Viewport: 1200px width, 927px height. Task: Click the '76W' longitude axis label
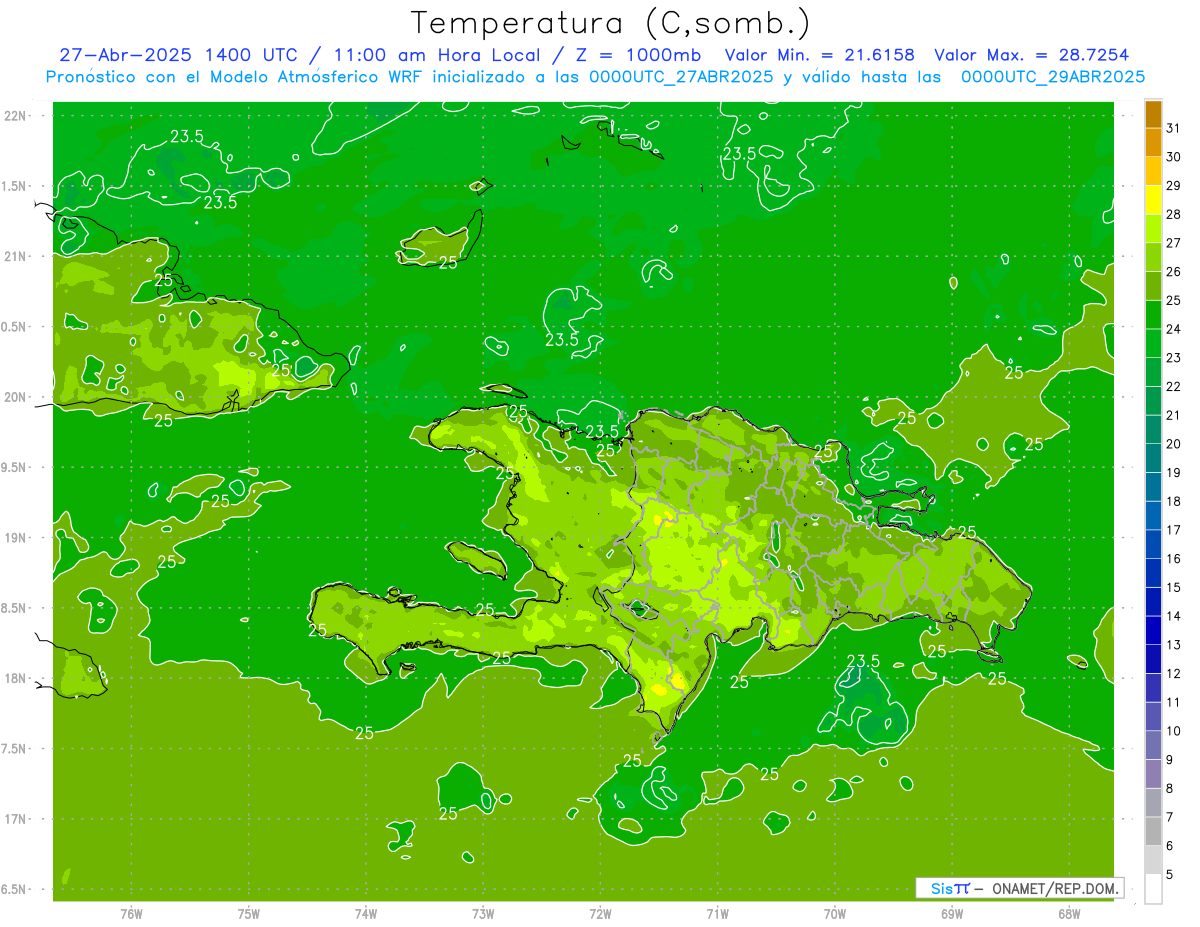pyautogui.click(x=131, y=913)
